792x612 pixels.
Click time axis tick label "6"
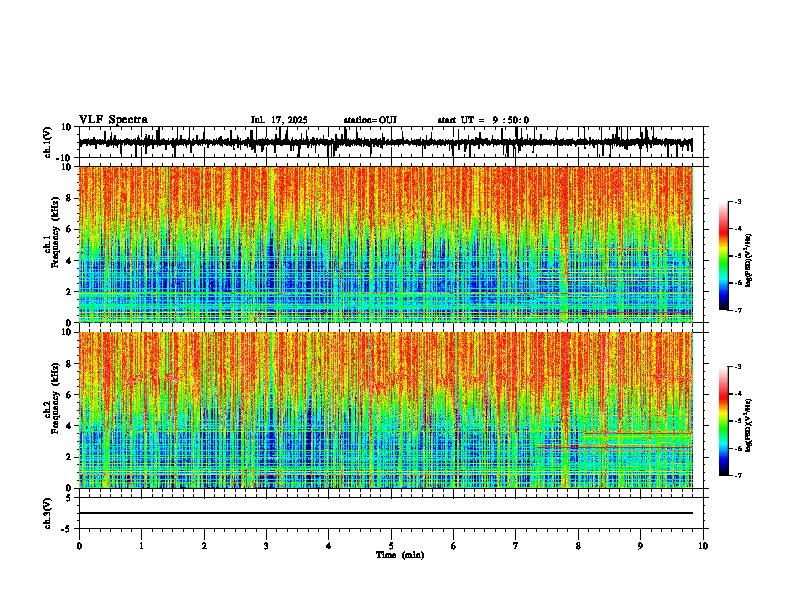pyautogui.click(x=453, y=546)
